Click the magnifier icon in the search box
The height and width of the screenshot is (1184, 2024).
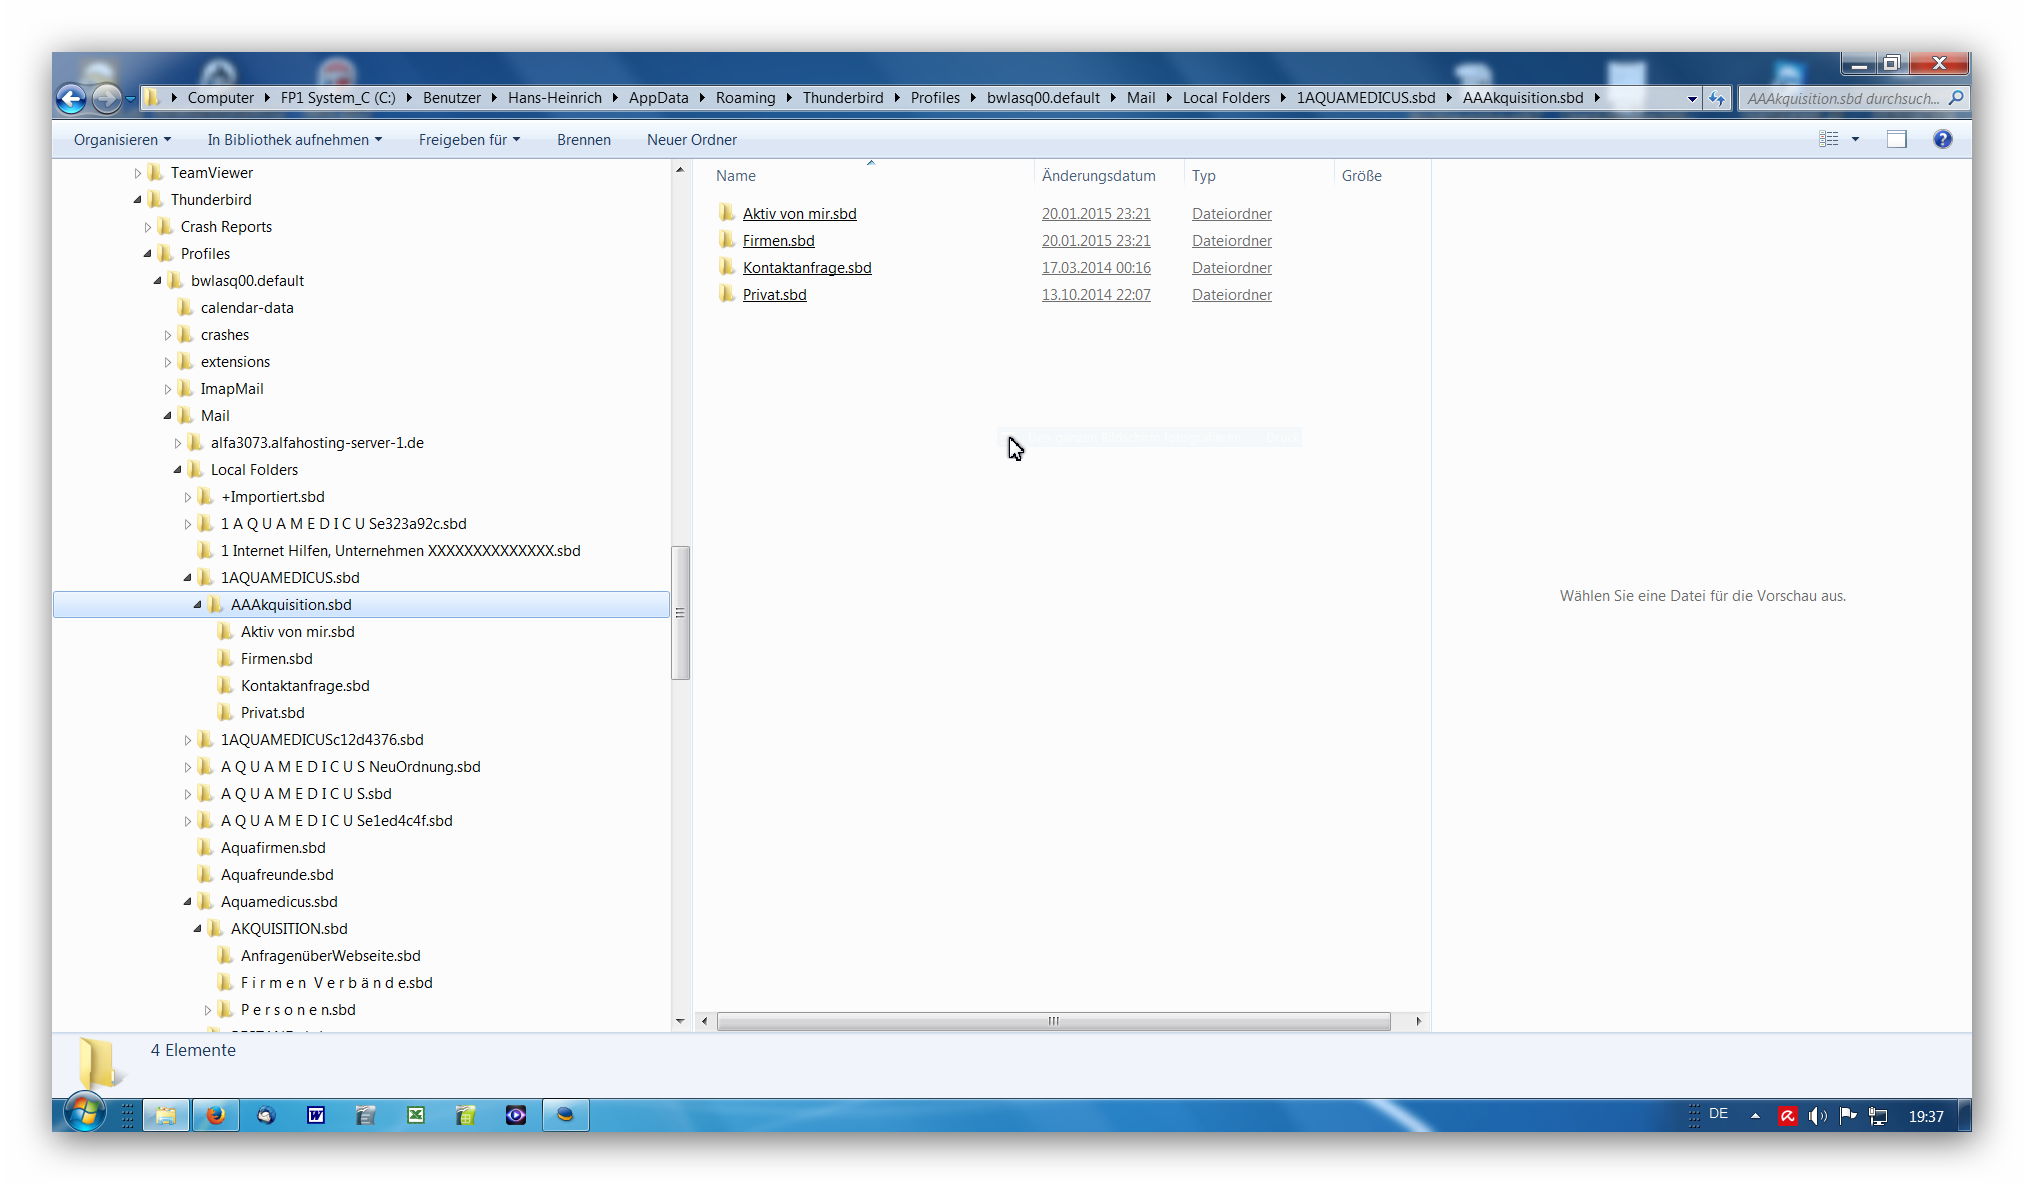(1956, 98)
